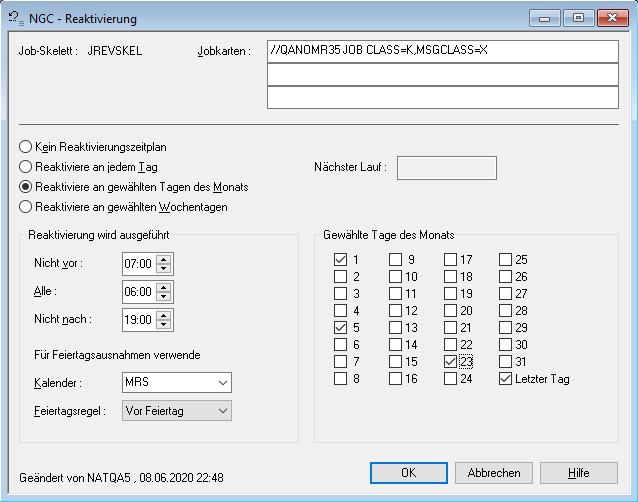This screenshot has height=502, width=638.
Task: Select 'Reaktiviere an gewählten Wochentagen' option
Action: click(26, 207)
